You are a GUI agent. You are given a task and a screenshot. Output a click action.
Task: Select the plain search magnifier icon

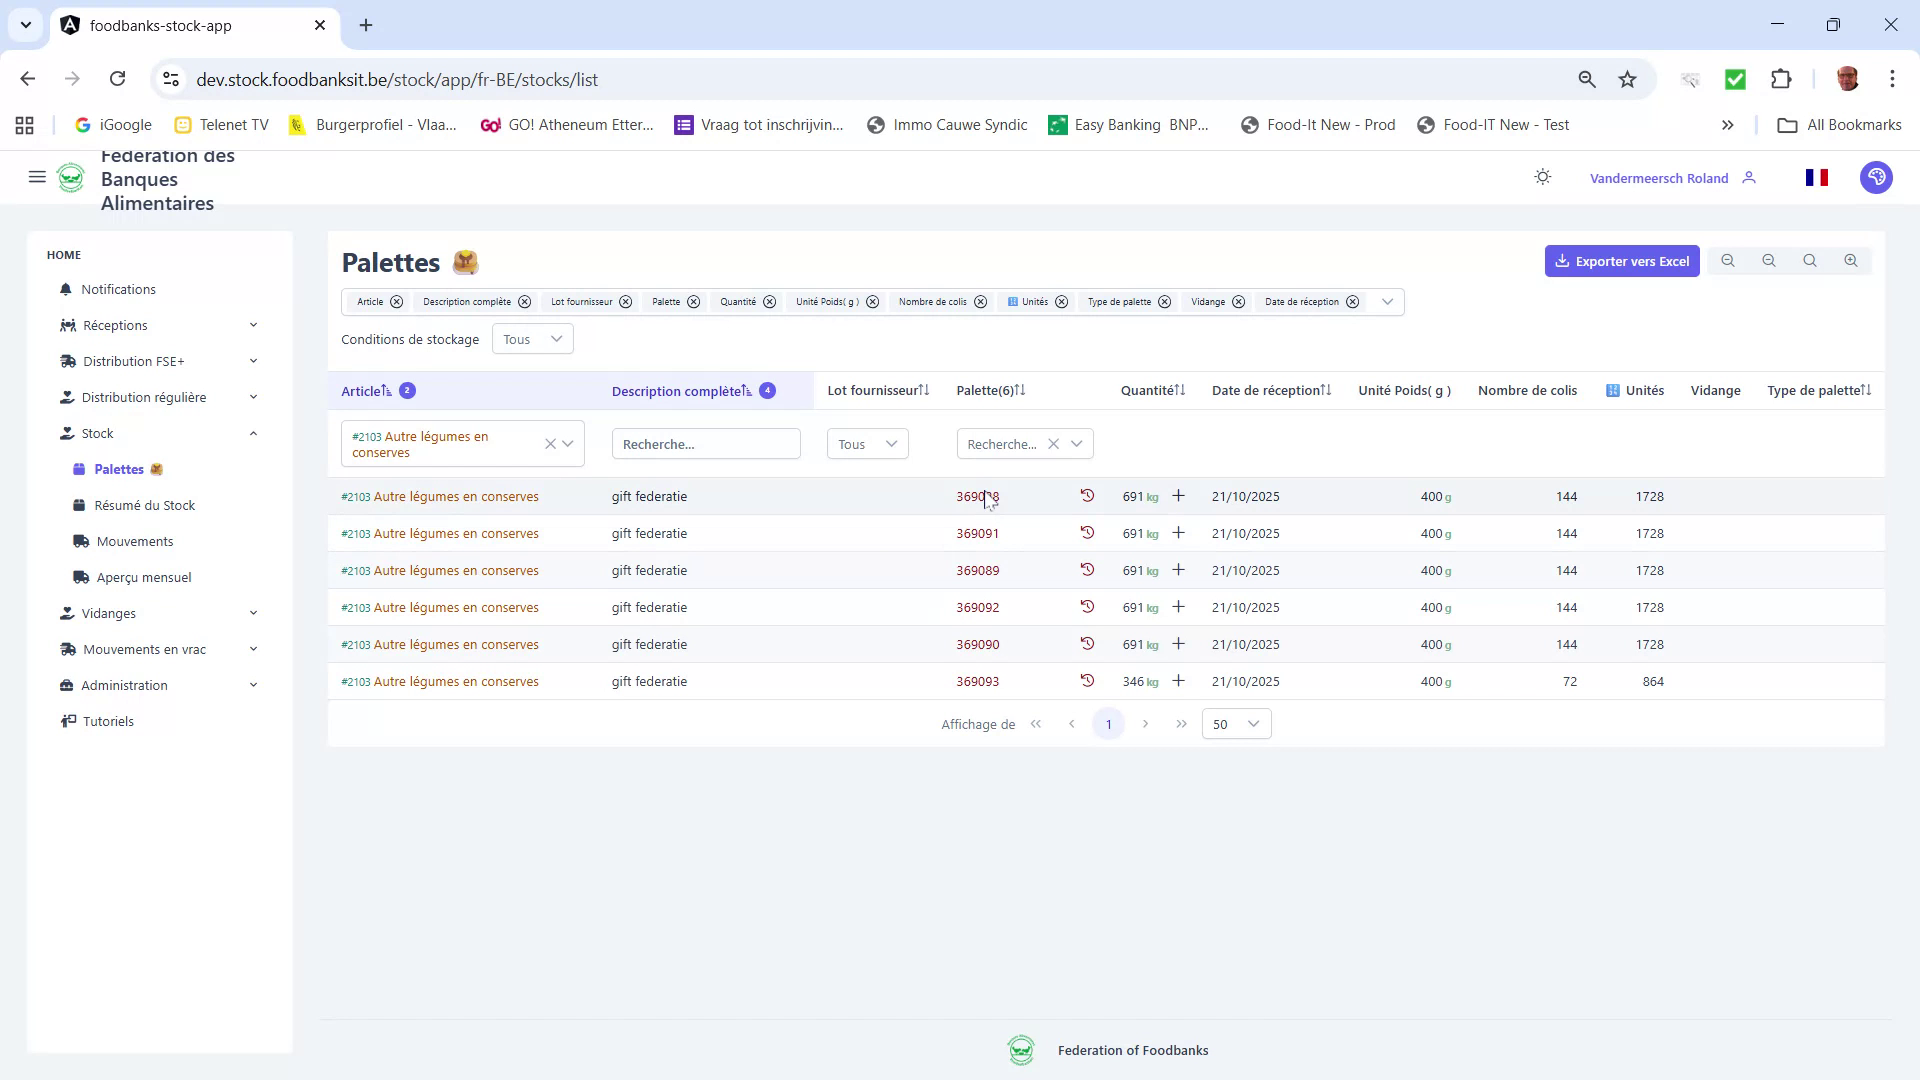point(1810,260)
